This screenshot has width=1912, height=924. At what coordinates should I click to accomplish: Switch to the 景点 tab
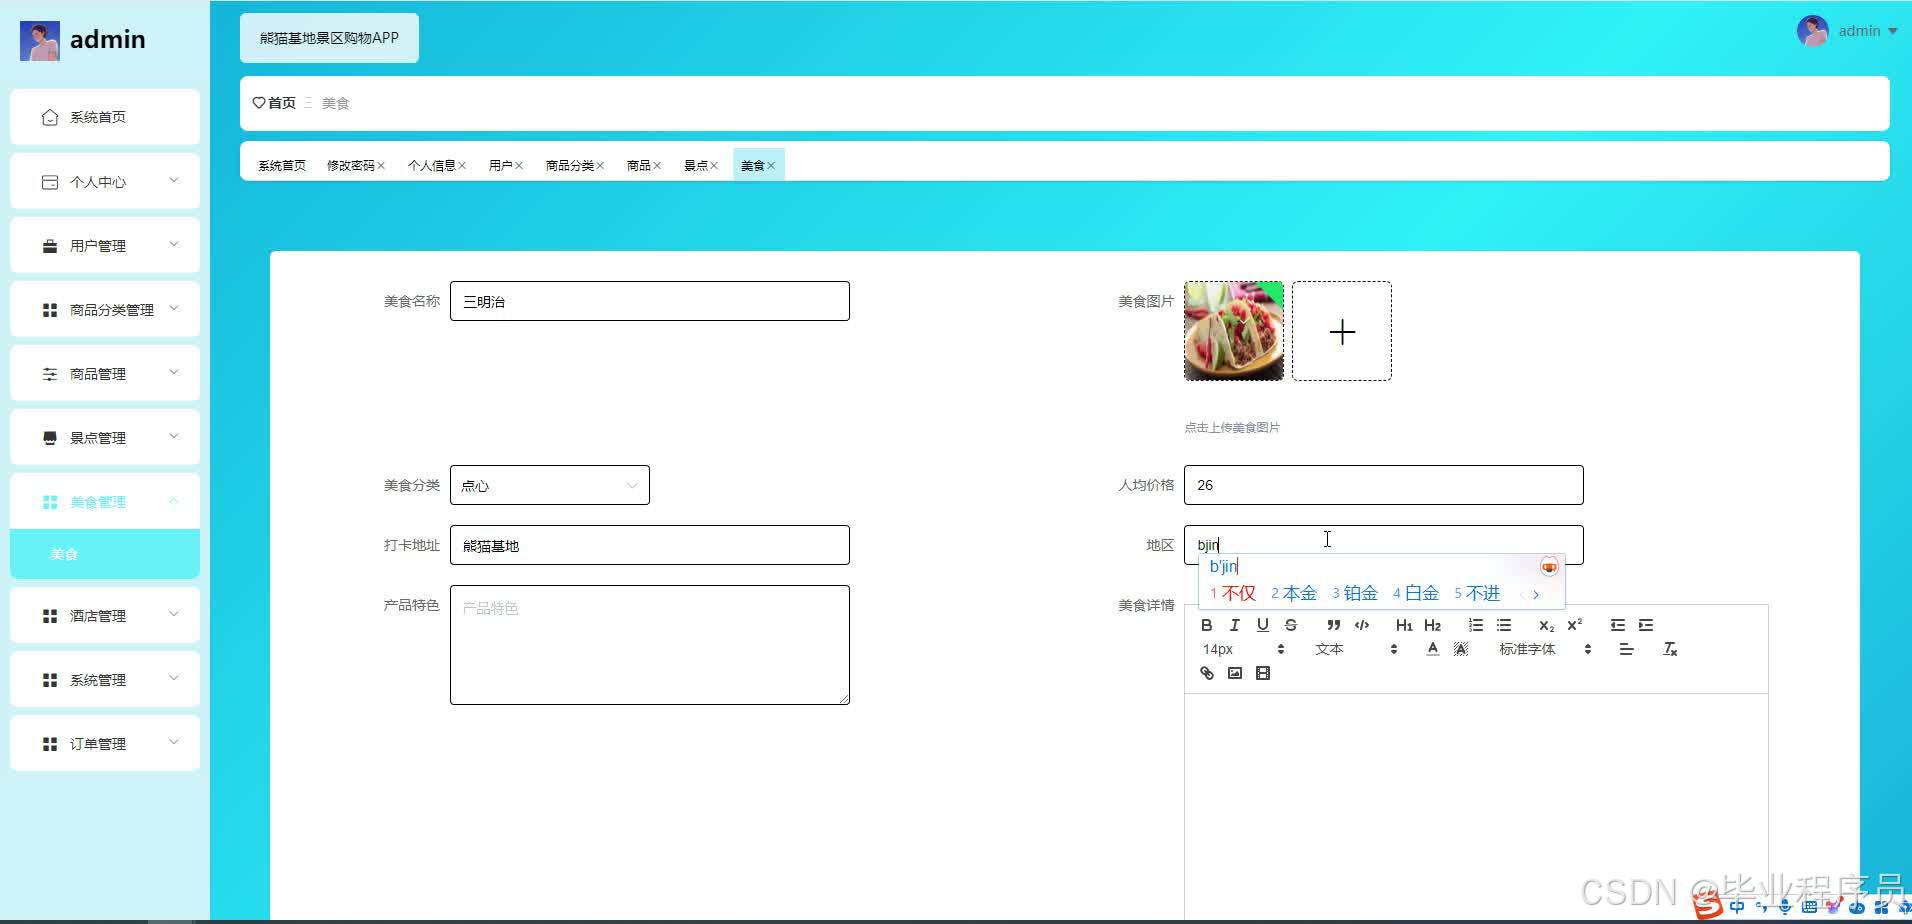pyautogui.click(x=695, y=165)
